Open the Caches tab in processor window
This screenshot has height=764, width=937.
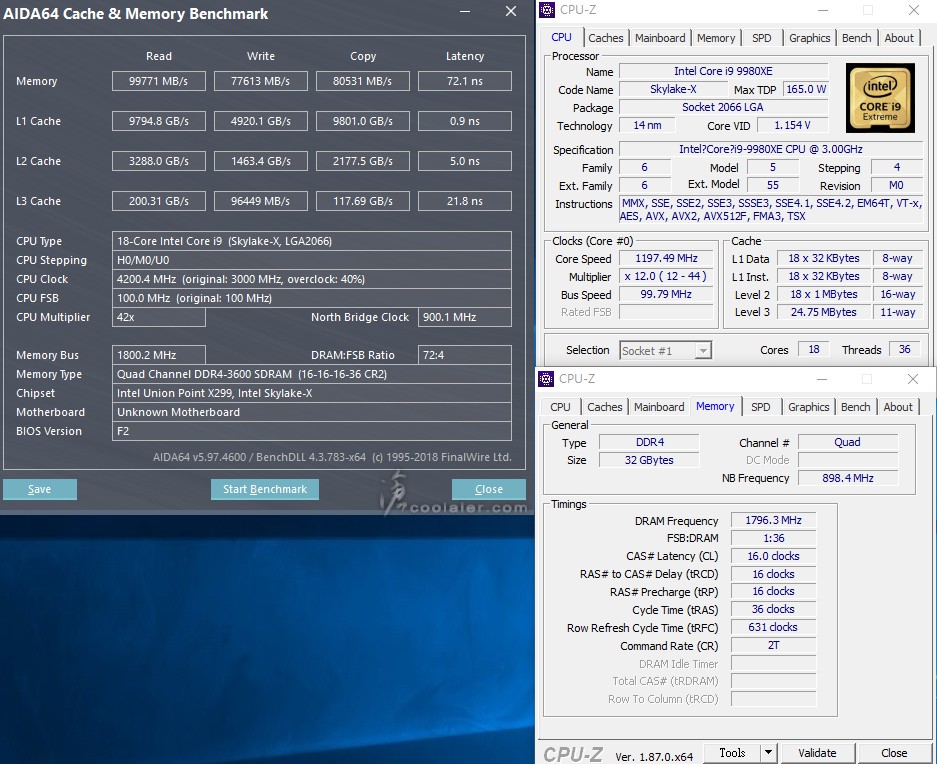(605, 38)
